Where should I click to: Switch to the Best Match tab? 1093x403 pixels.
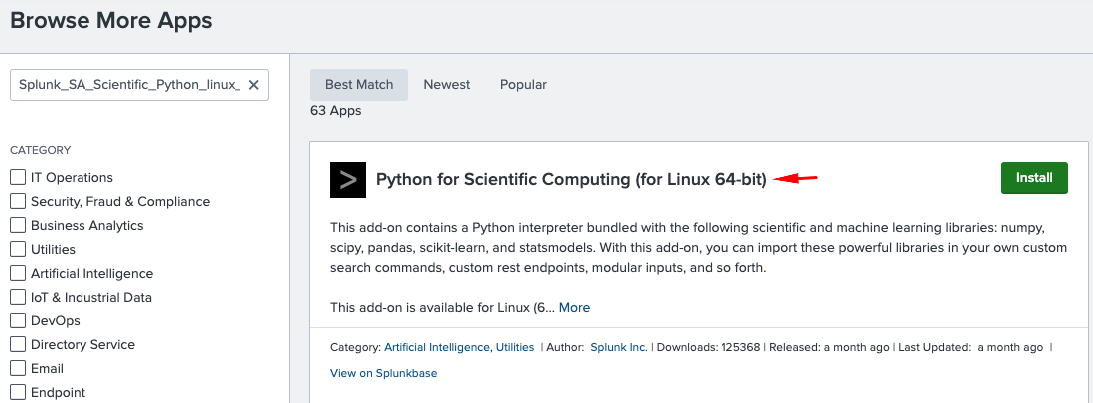click(359, 85)
